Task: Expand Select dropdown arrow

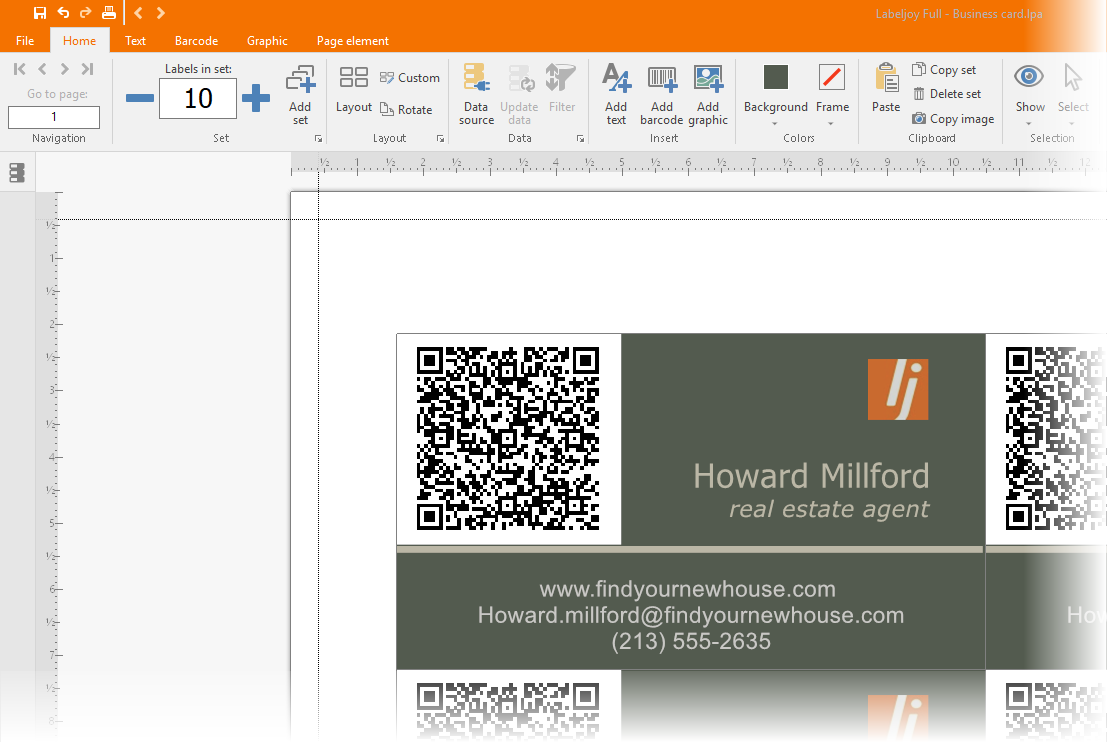Action: pos(1072,124)
